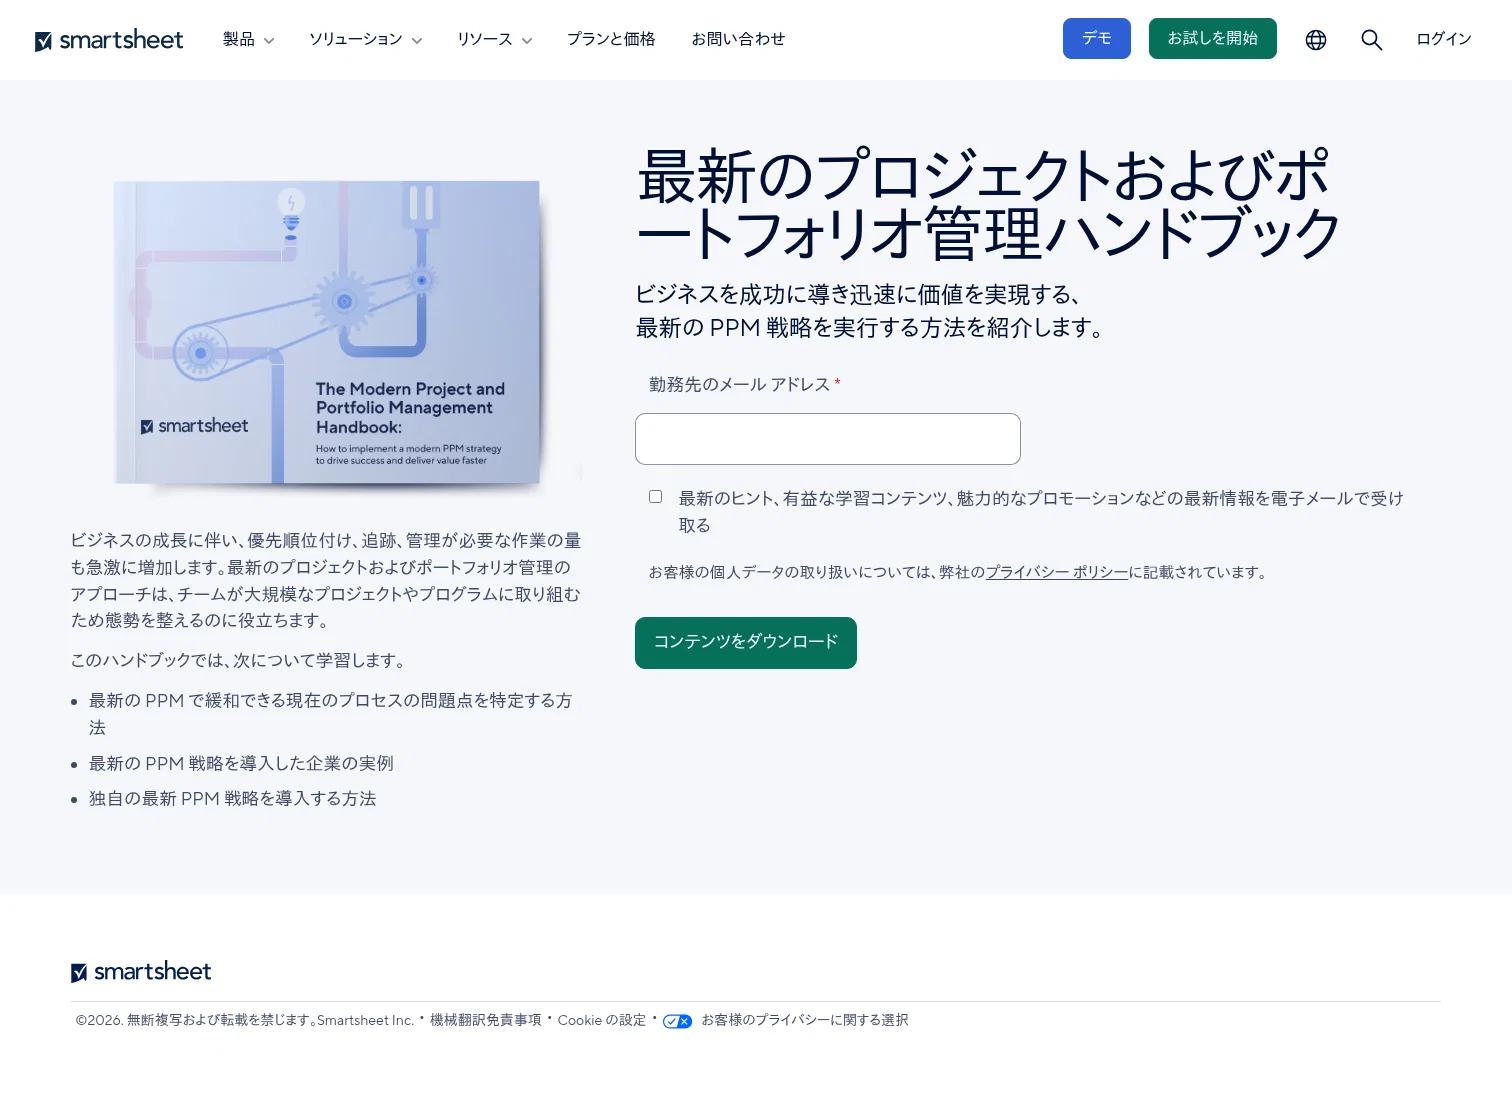Open Cookie の設定 footer link
Viewport: 1512px width, 1104px height.
[x=602, y=1020]
